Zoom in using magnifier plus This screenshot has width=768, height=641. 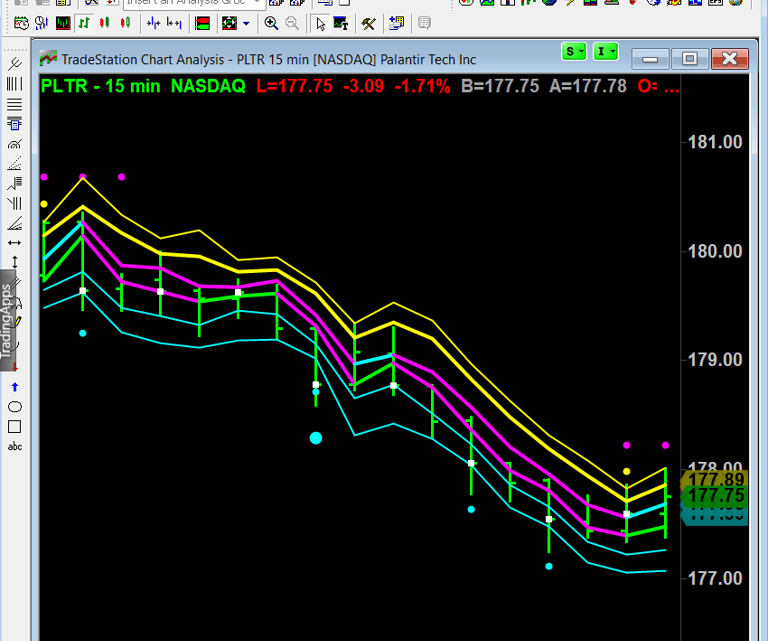pyautogui.click(x=271, y=23)
